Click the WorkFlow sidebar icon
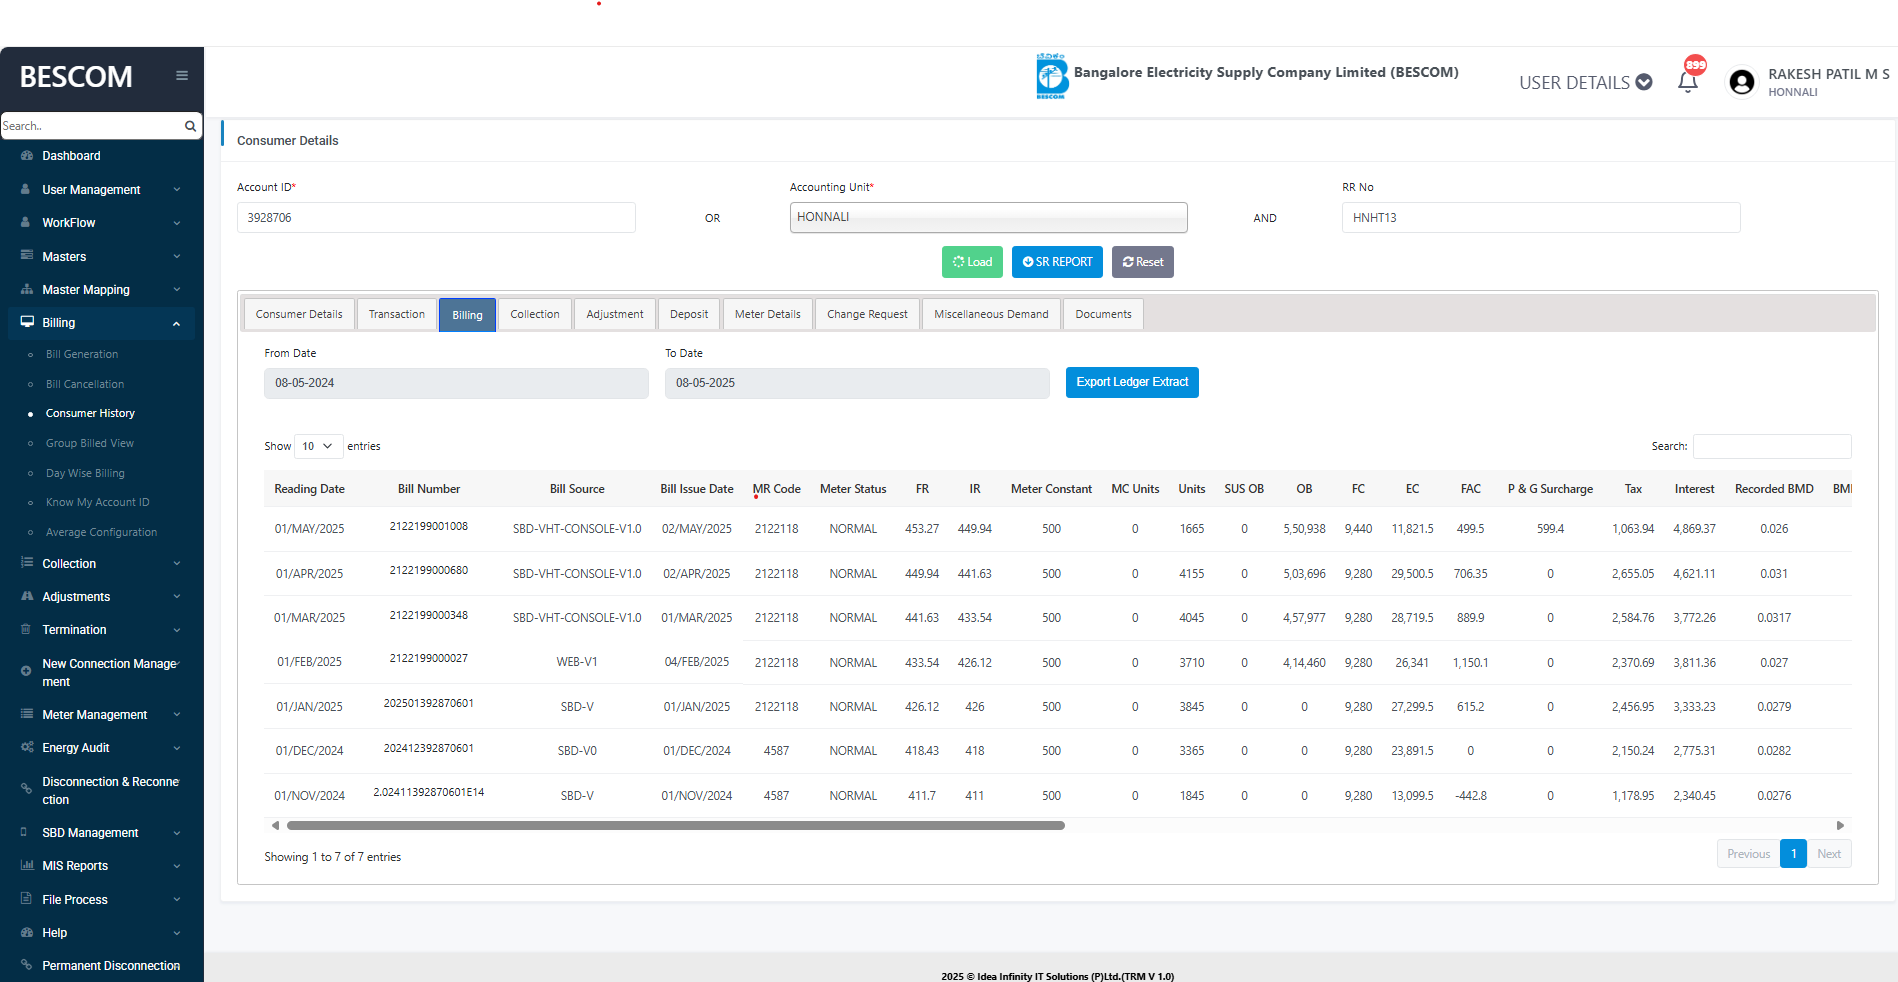 [x=26, y=222]
